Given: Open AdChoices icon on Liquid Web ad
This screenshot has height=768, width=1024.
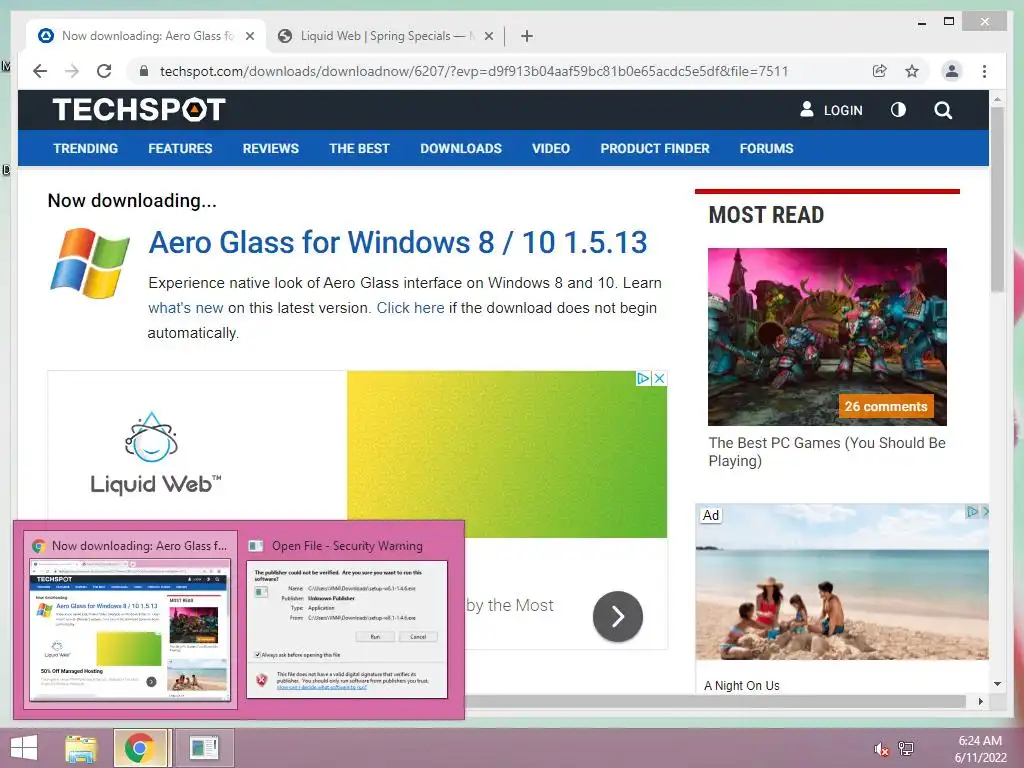Looking at the screenshot, I should 643,378.
